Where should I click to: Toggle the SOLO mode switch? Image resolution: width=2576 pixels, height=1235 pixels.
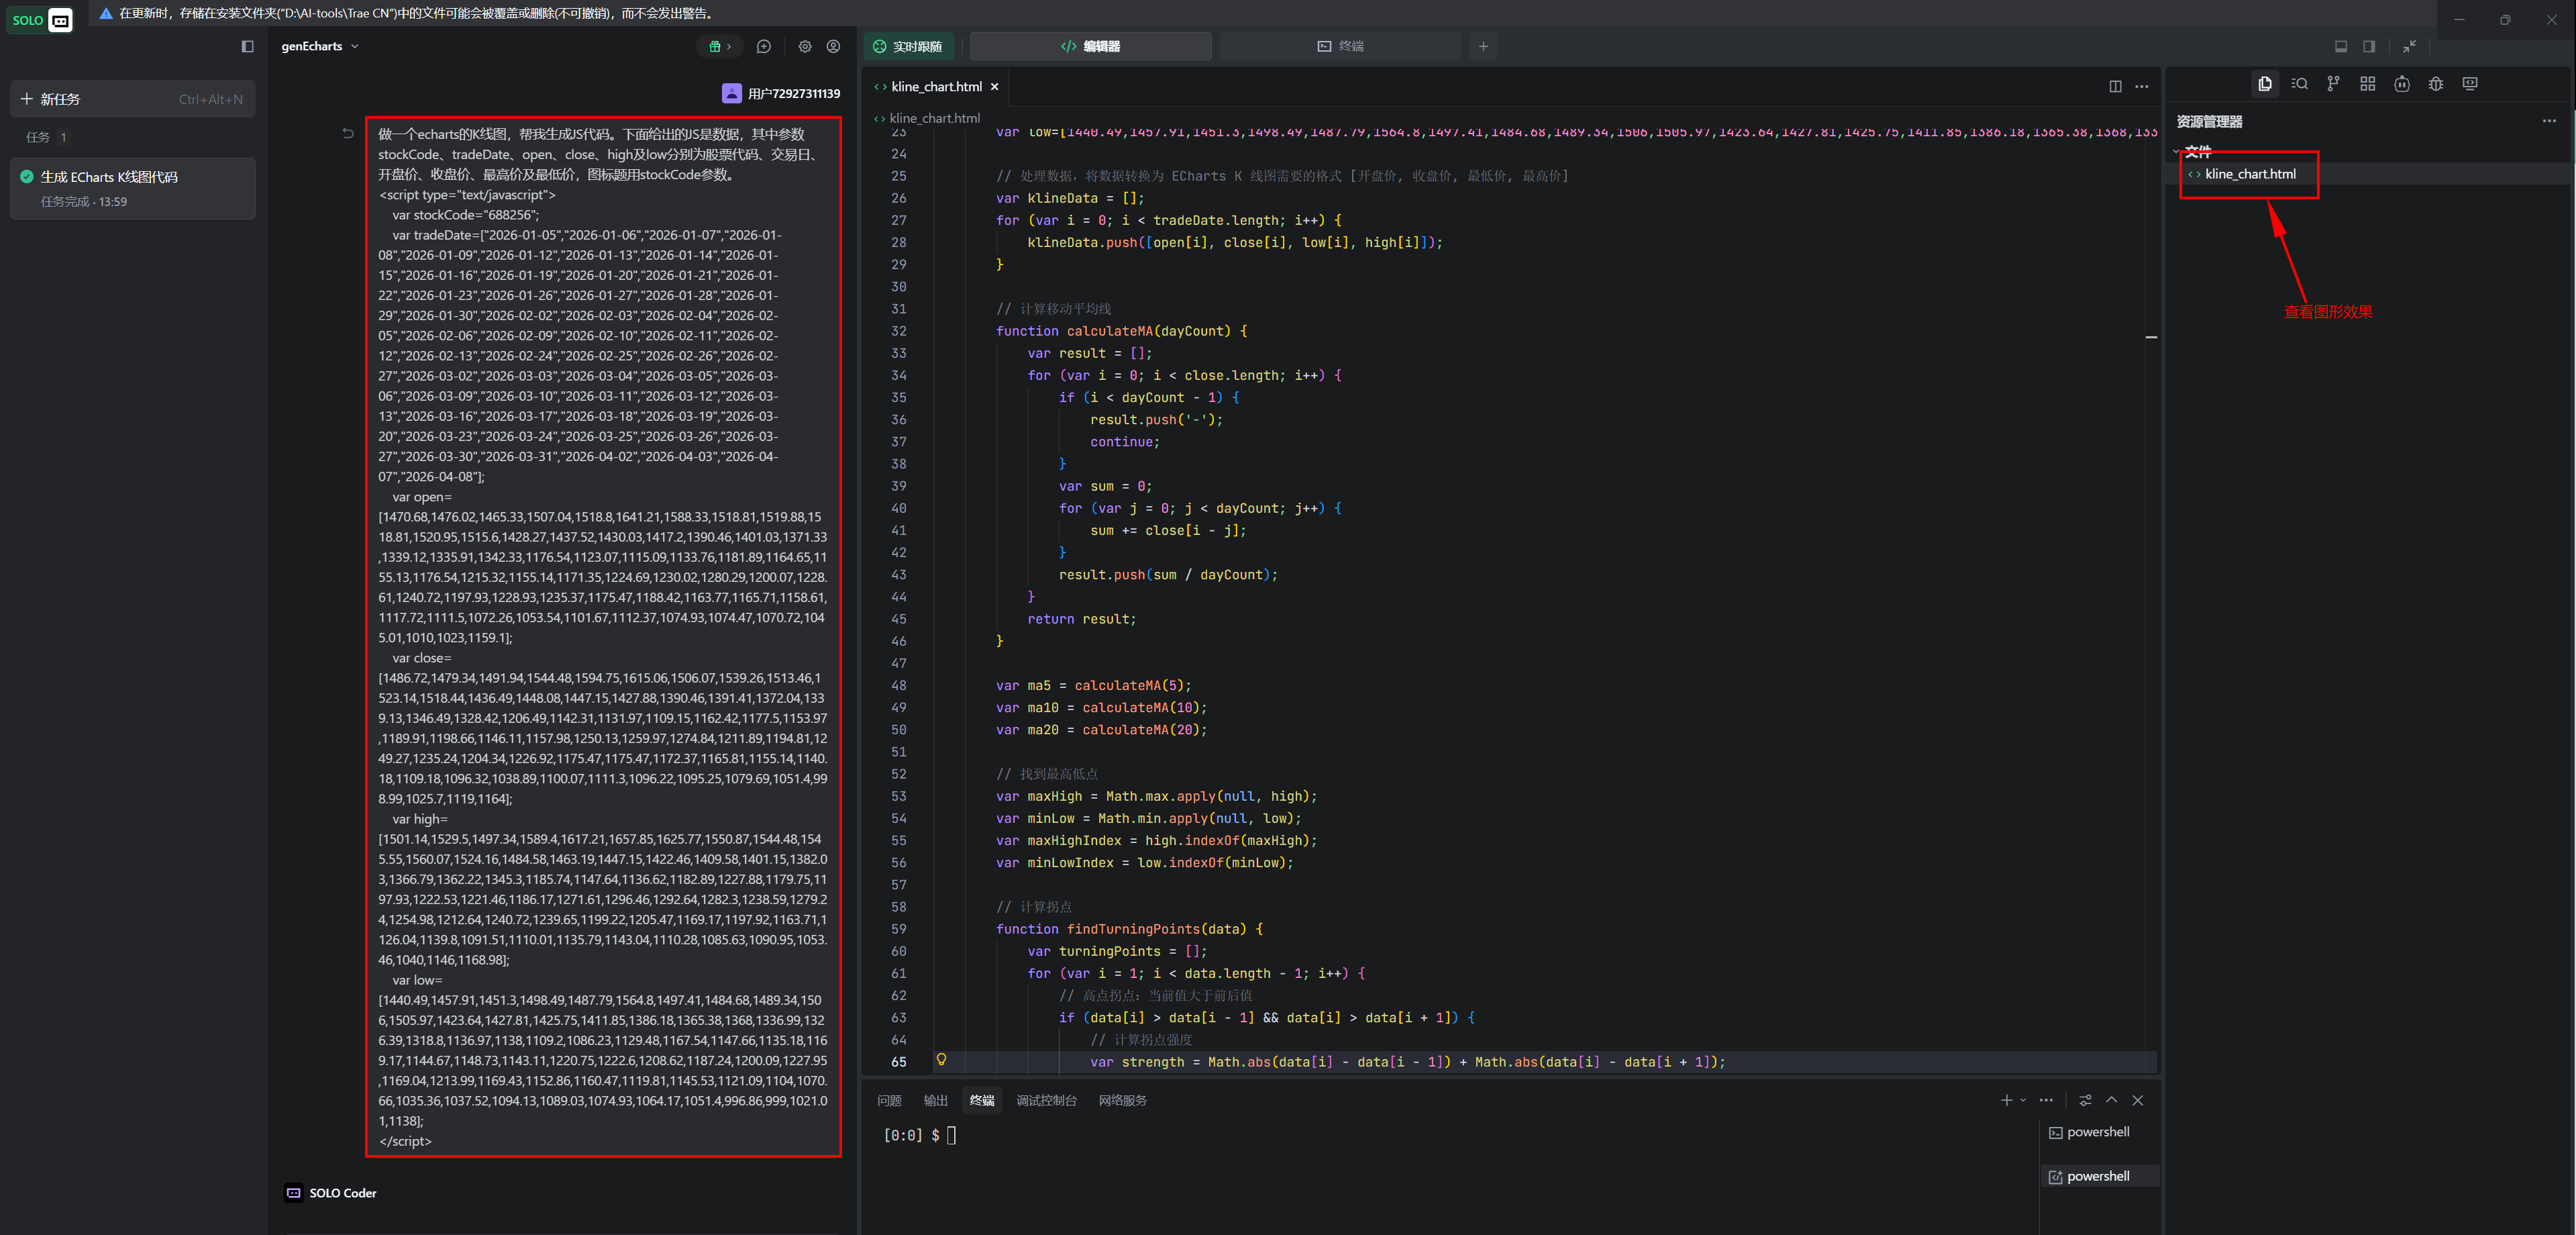41,20
